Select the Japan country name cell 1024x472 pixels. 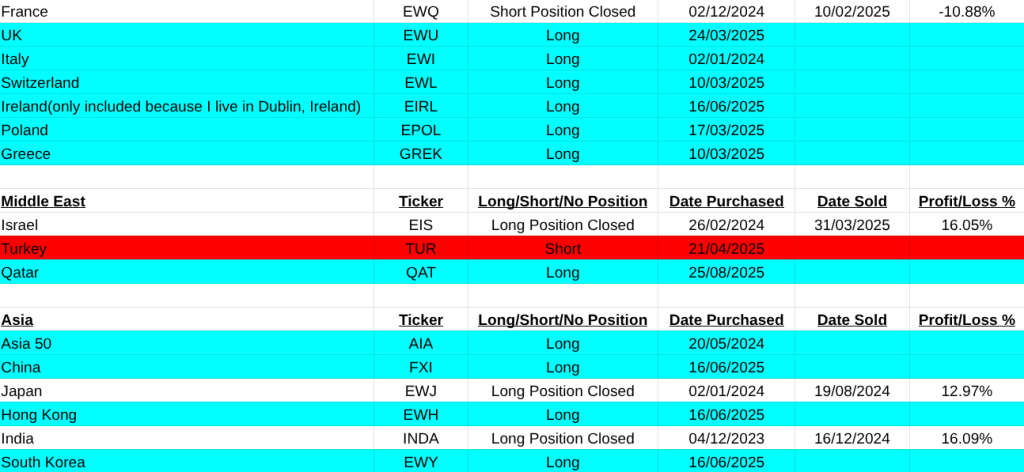(x=22, y=391)
